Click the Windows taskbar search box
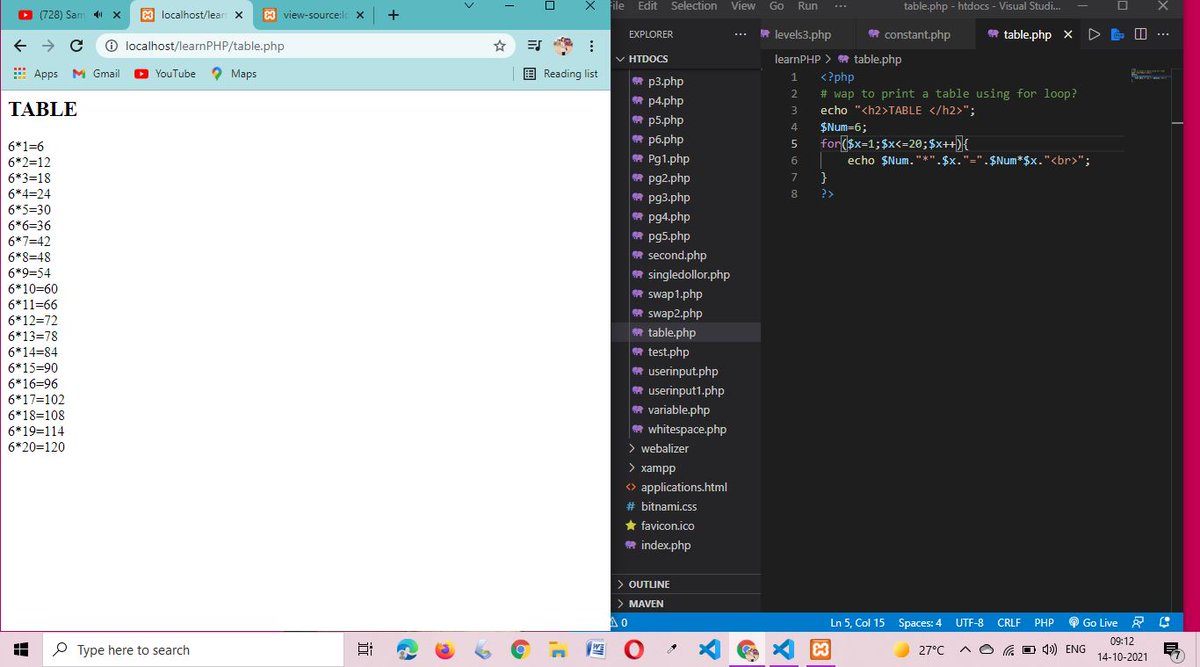Screen dimensions: 1200x667 [x=195, y=650]
